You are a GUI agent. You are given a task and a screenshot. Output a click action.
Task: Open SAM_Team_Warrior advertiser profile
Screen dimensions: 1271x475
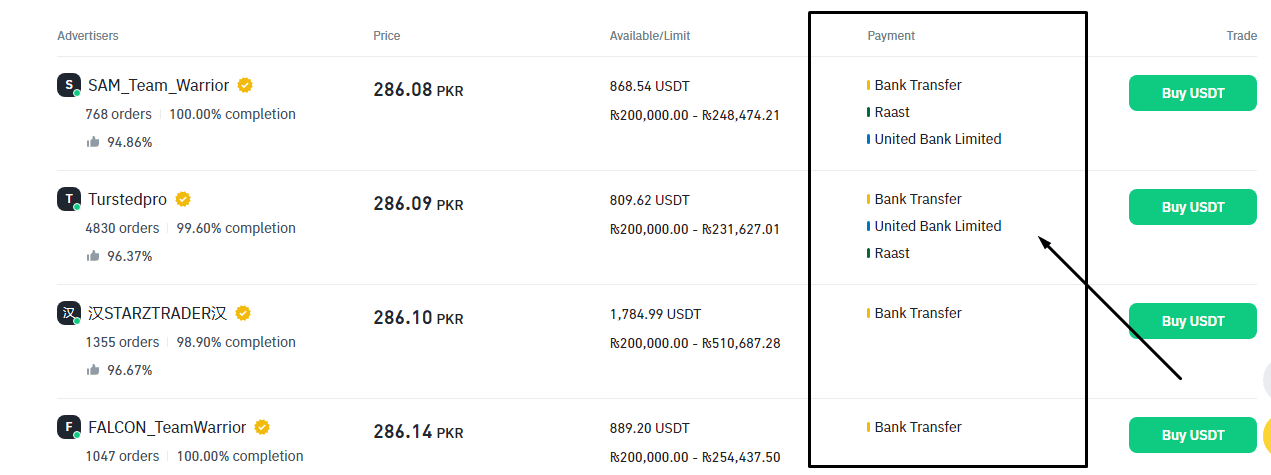pos(158,85)
